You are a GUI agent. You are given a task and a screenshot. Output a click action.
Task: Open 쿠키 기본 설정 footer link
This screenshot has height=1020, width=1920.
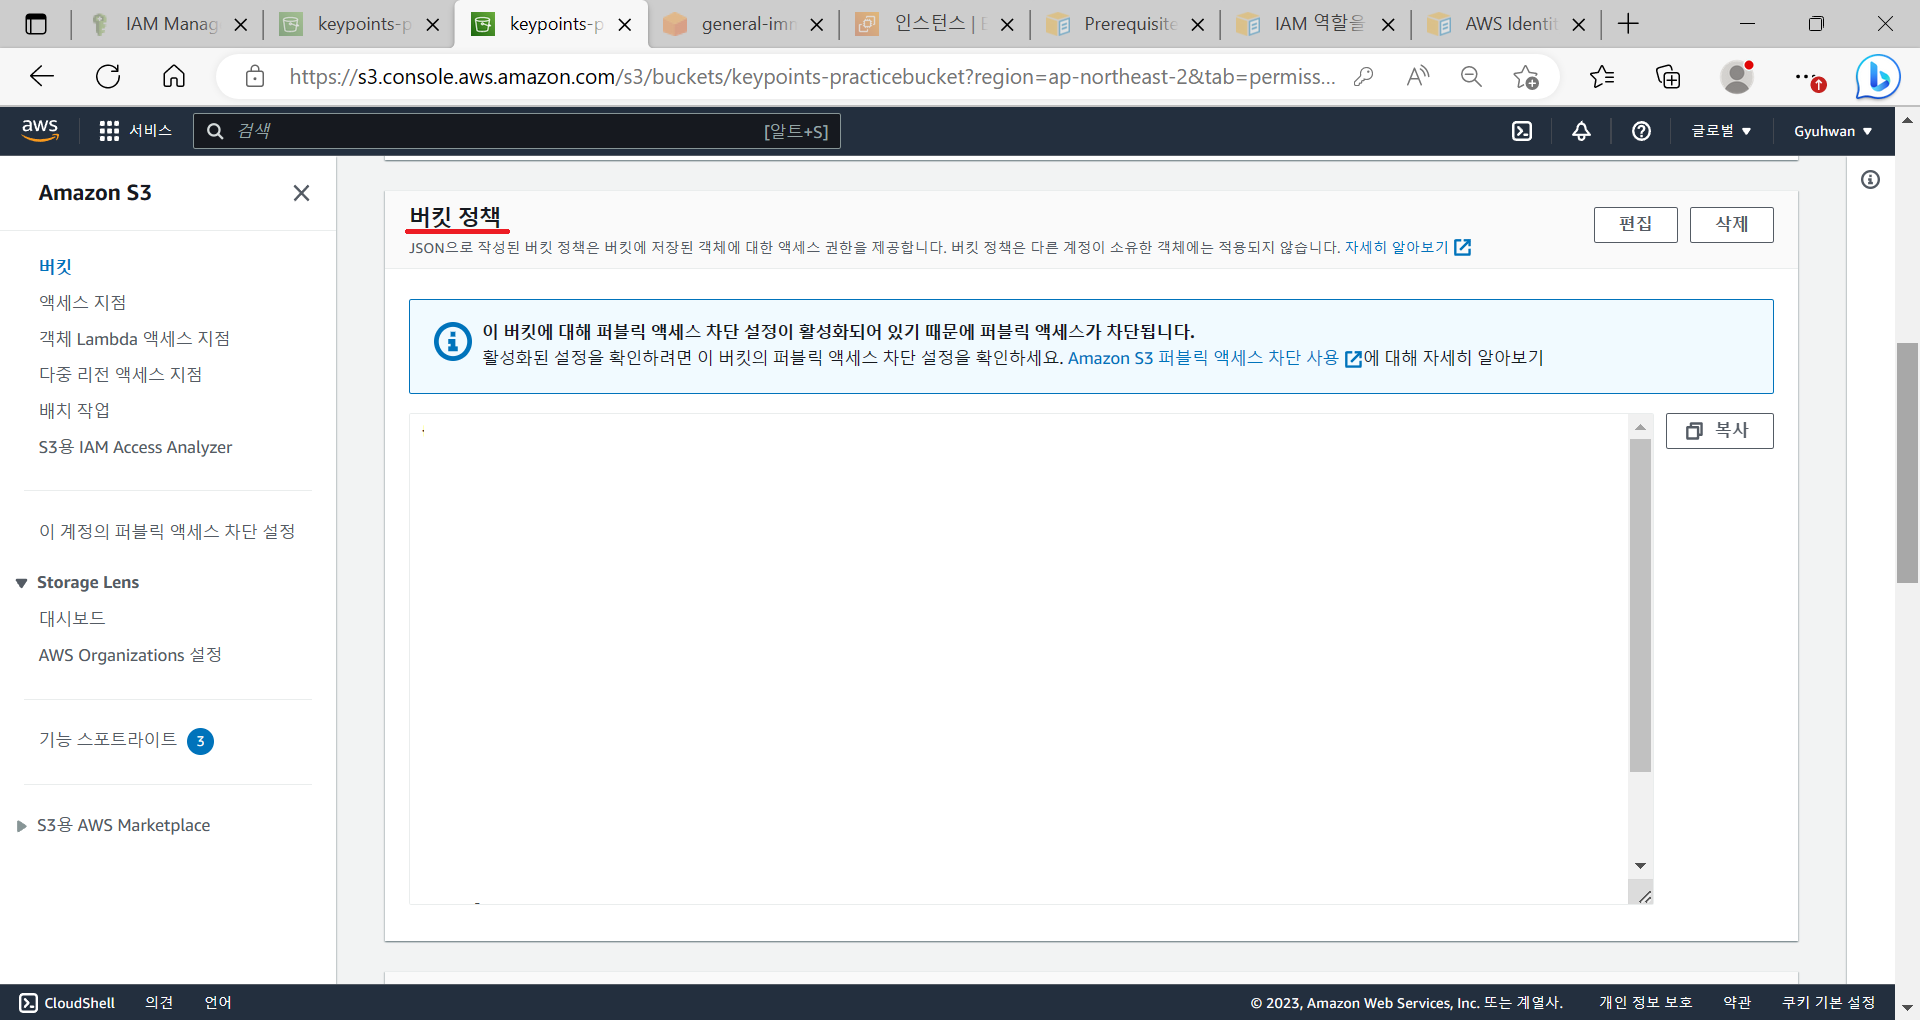coord(1829,1003)
